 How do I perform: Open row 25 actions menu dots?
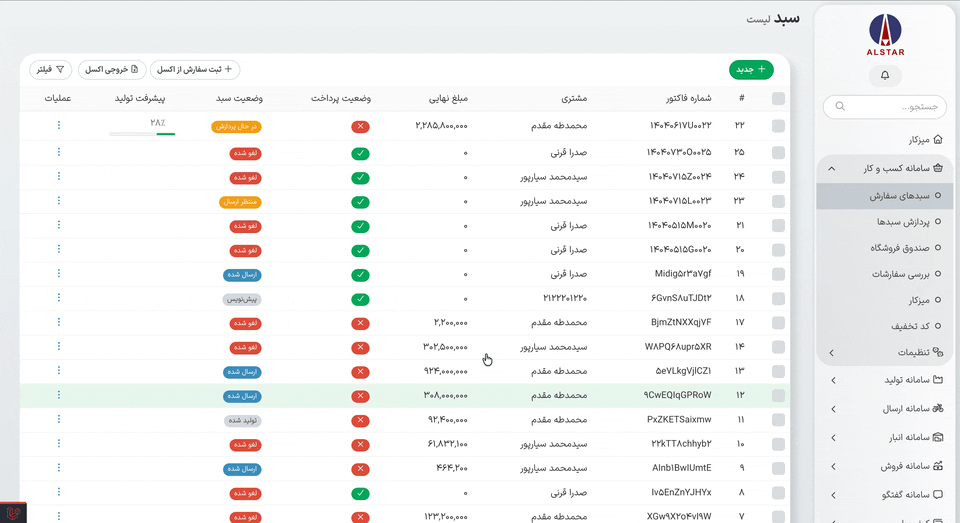coord(59,152)
